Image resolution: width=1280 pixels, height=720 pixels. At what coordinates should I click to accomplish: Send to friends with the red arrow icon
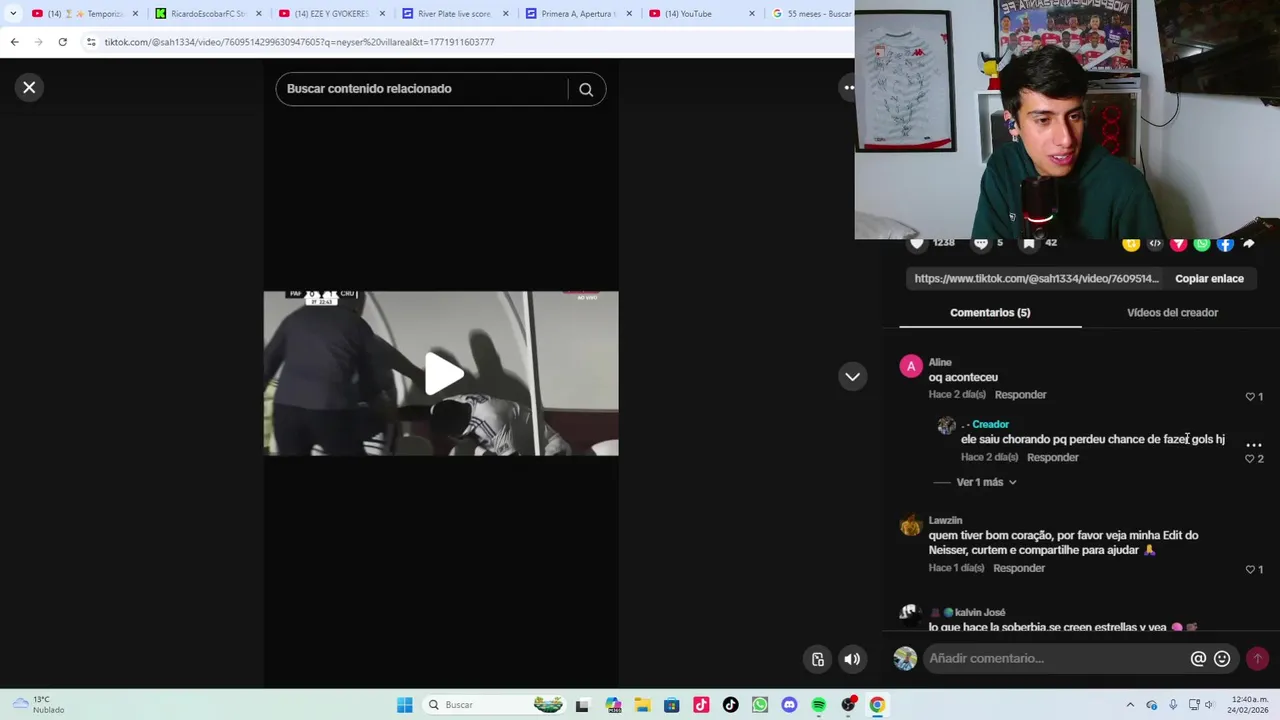[1178, 243]
